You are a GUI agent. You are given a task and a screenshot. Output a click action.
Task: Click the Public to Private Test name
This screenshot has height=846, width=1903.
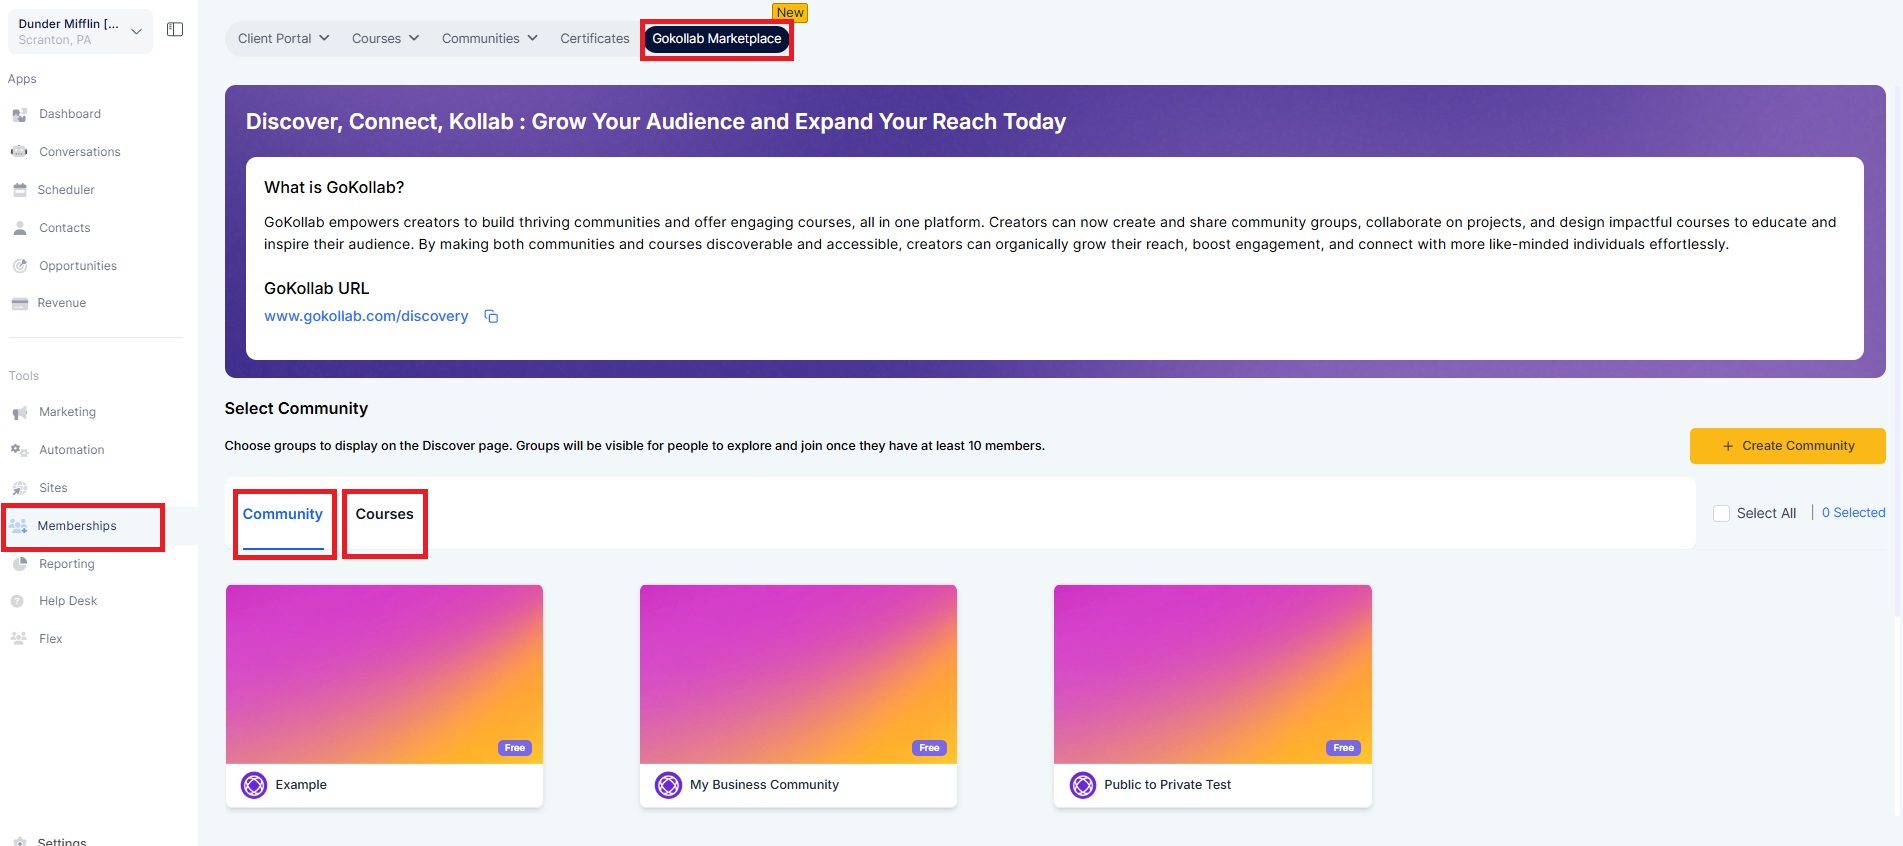click(1167, 785)
